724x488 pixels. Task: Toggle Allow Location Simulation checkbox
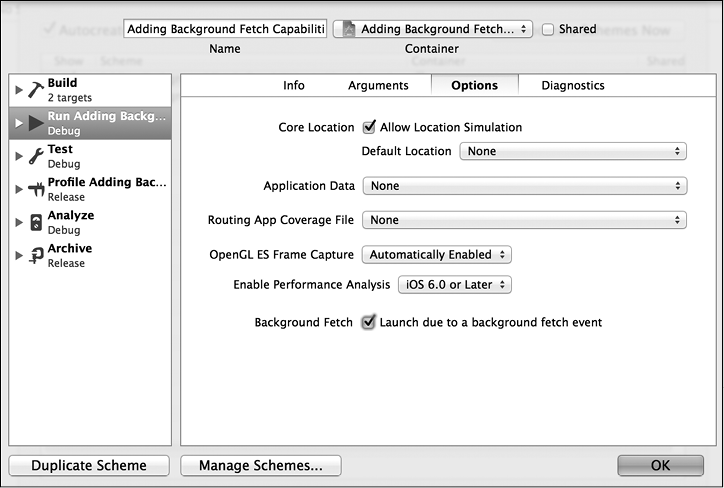[369, 127]
